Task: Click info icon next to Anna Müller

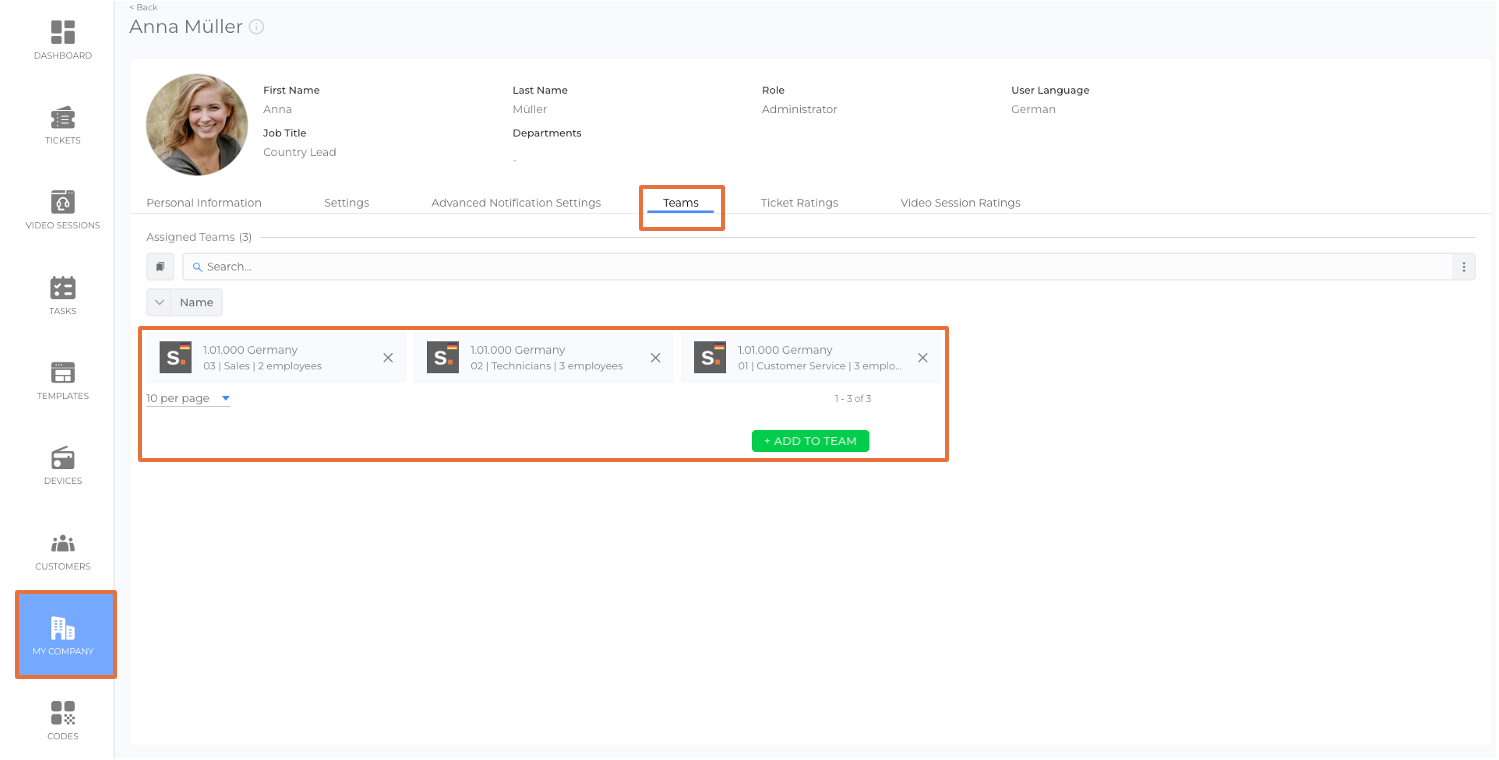Action: (x=257, y=27)
